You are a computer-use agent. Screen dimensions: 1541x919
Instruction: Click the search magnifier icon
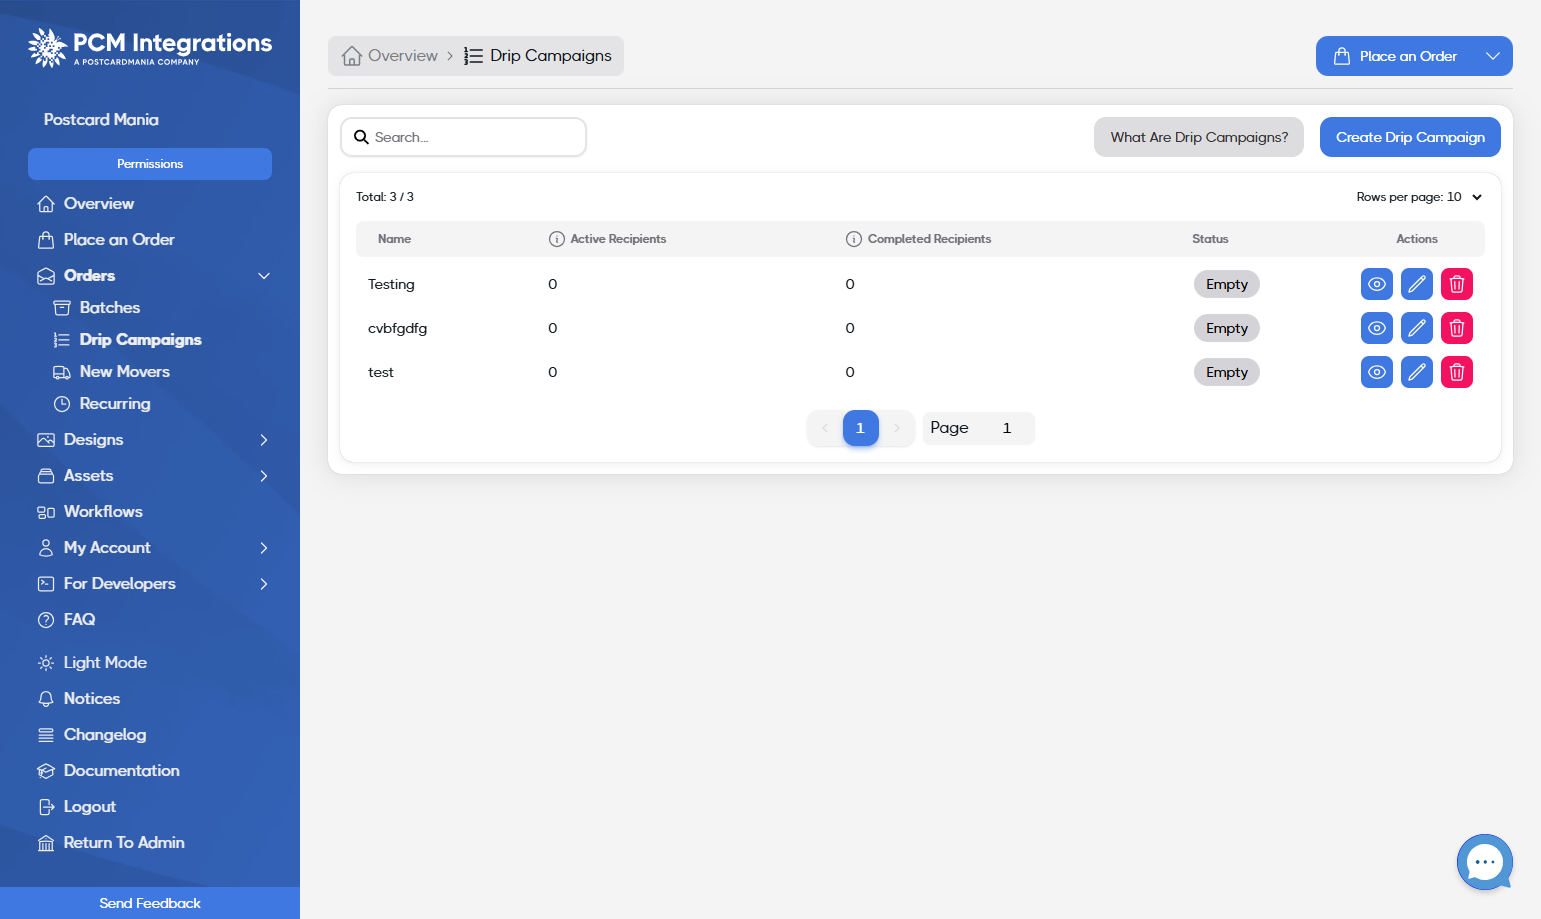coord(361,137)
